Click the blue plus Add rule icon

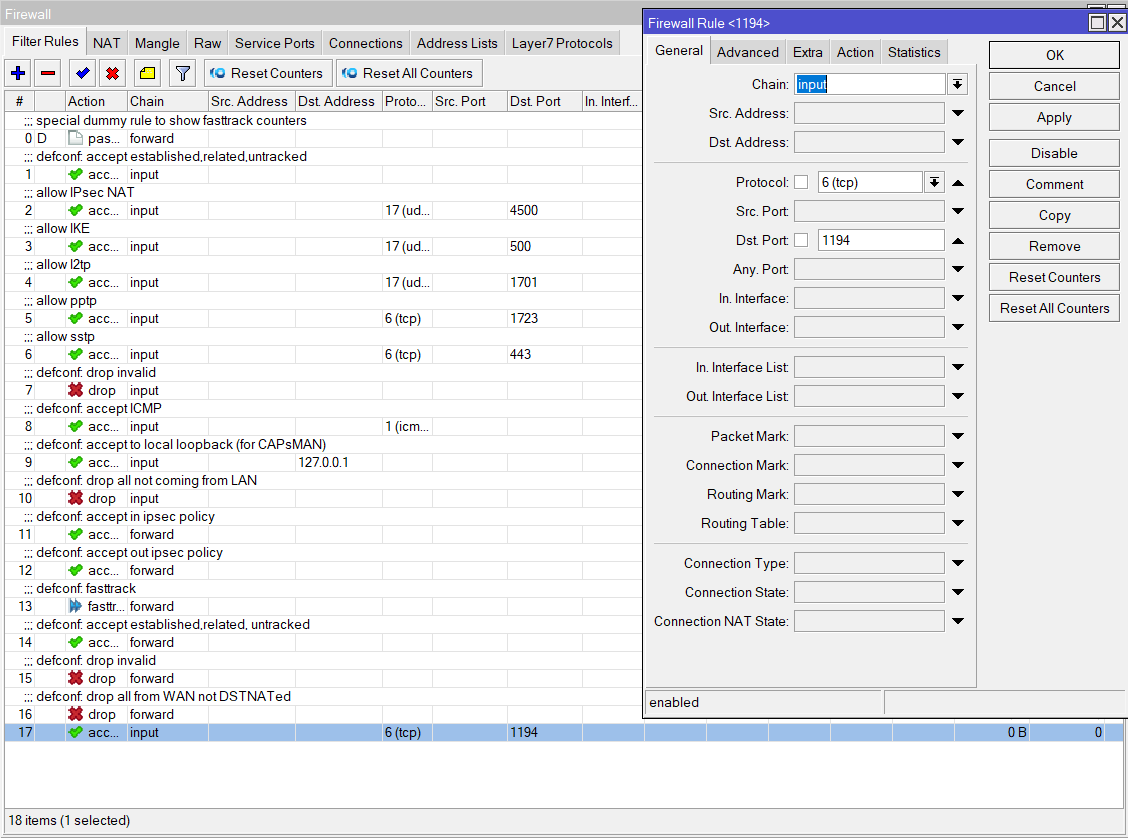pos(18,73)
